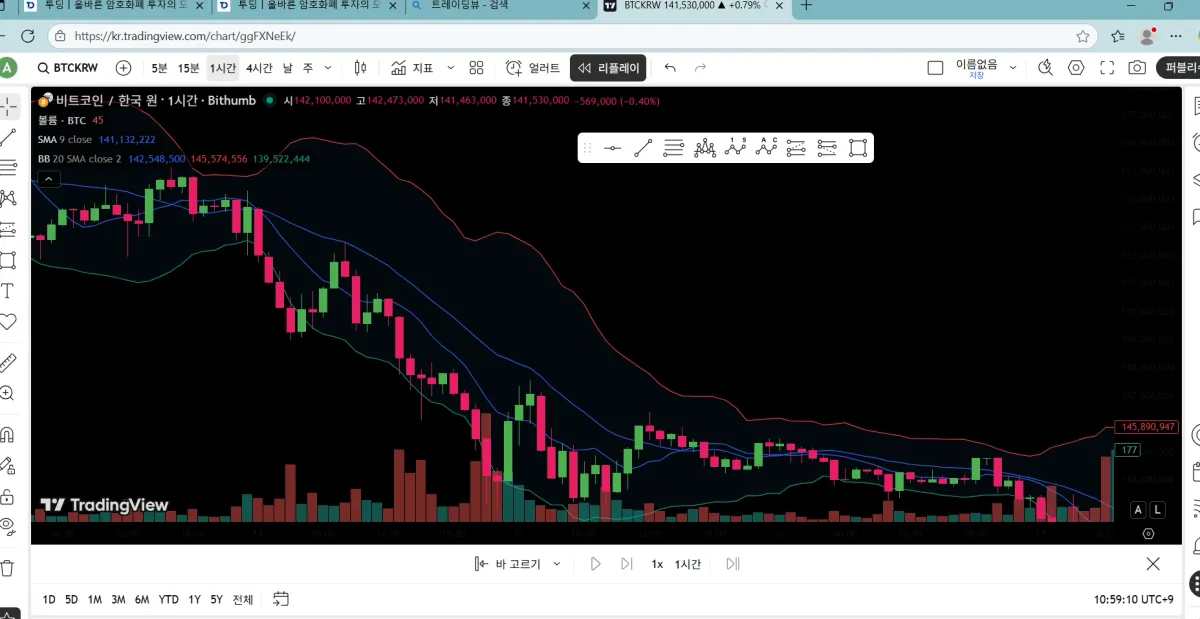The width and height of the screenshot is (1200, 619).
Task: Select the ruler measure tool
Action: coord(8,361)
